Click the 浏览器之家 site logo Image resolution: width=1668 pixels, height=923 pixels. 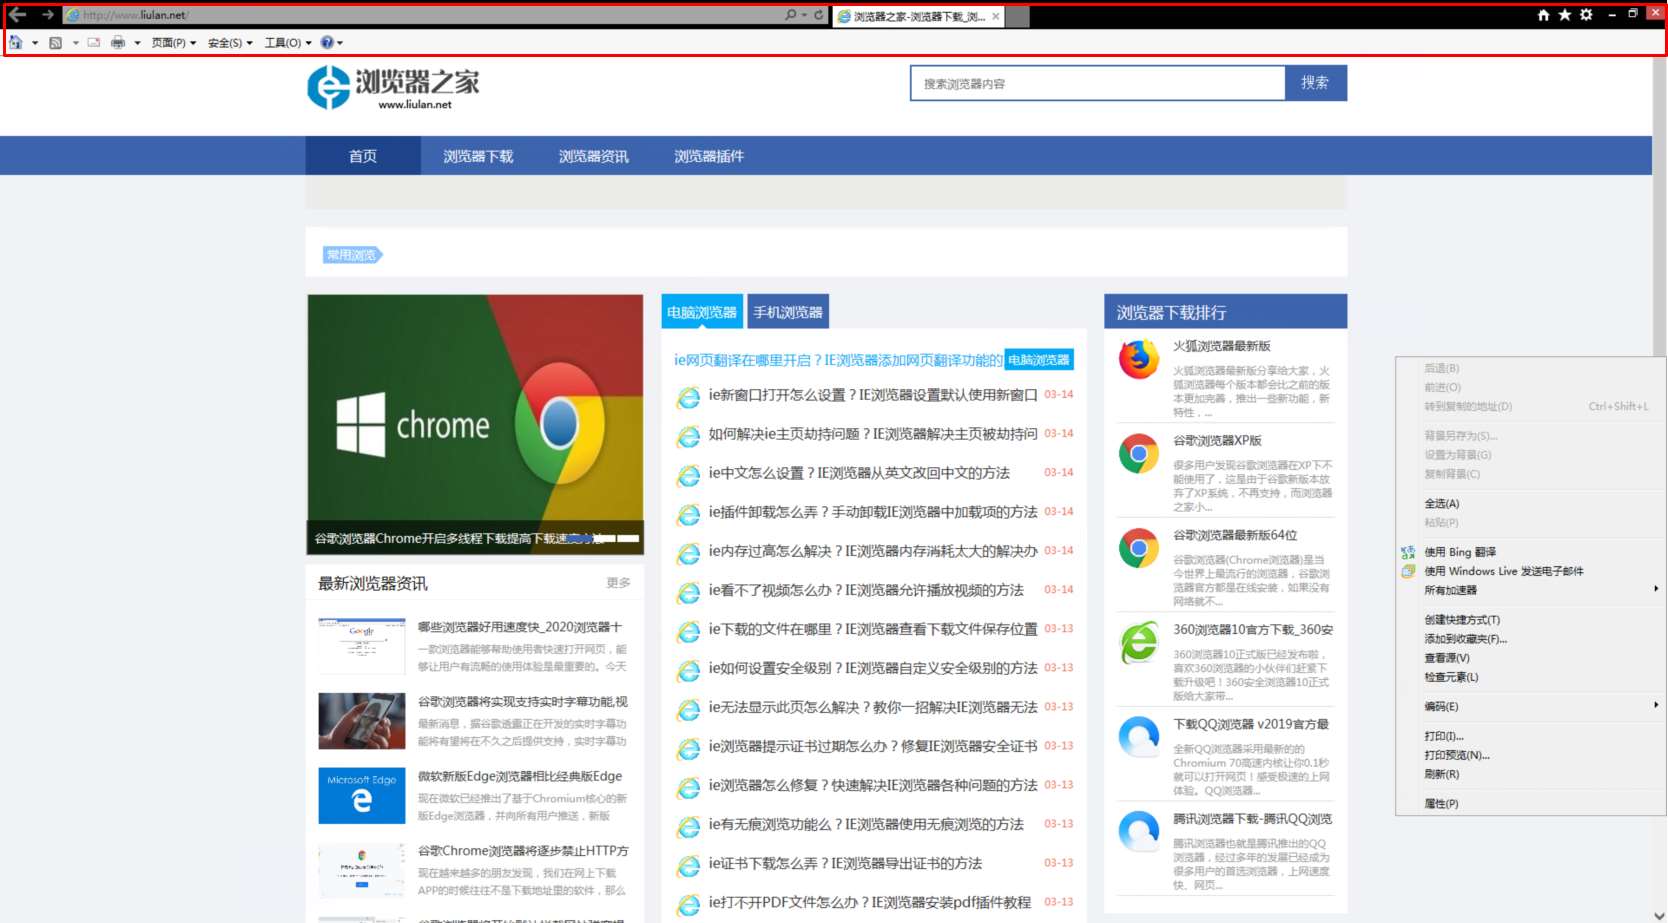[394, 88]
